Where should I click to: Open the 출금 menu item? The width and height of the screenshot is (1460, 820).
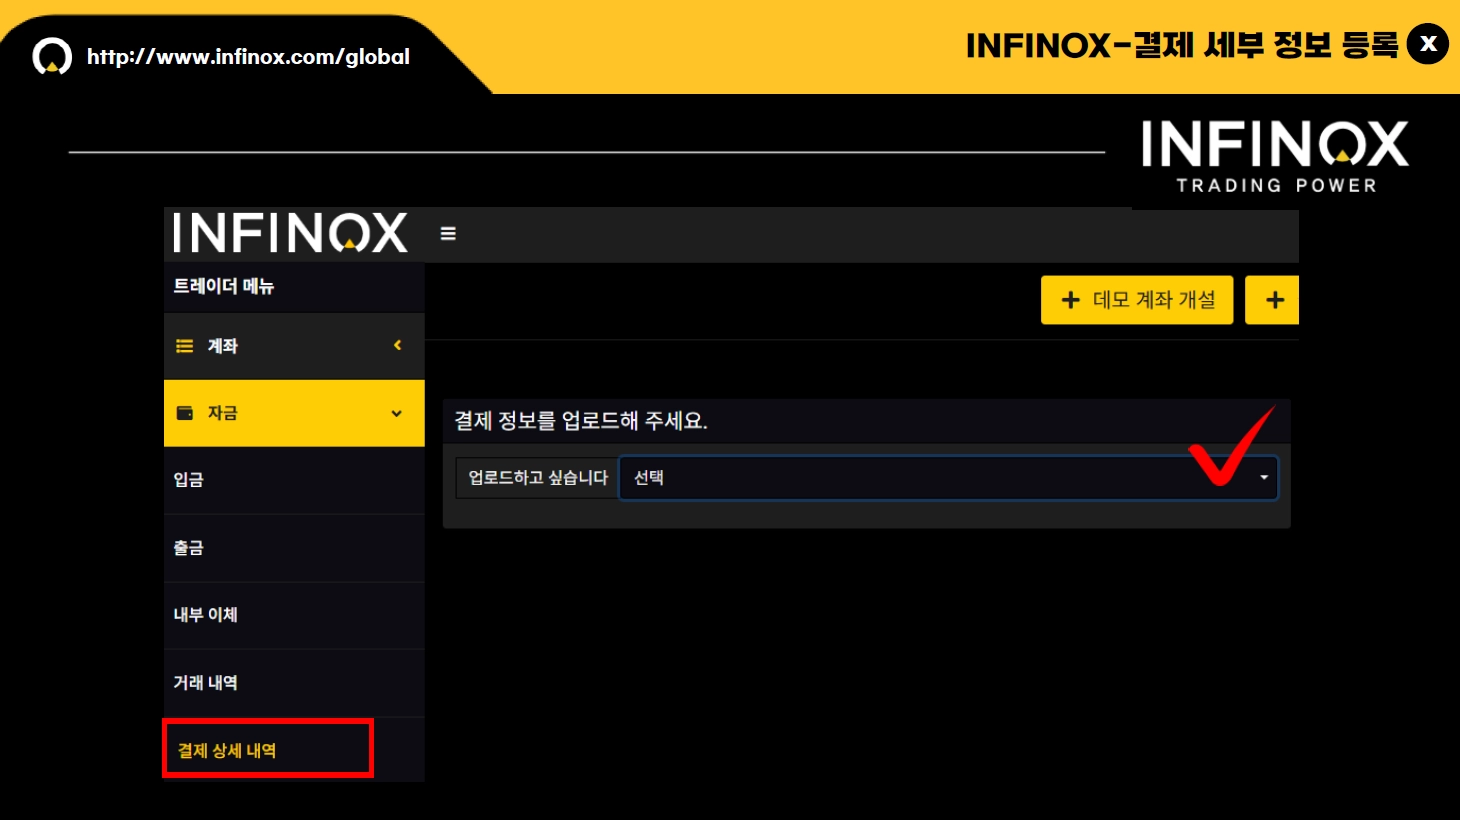294,548
